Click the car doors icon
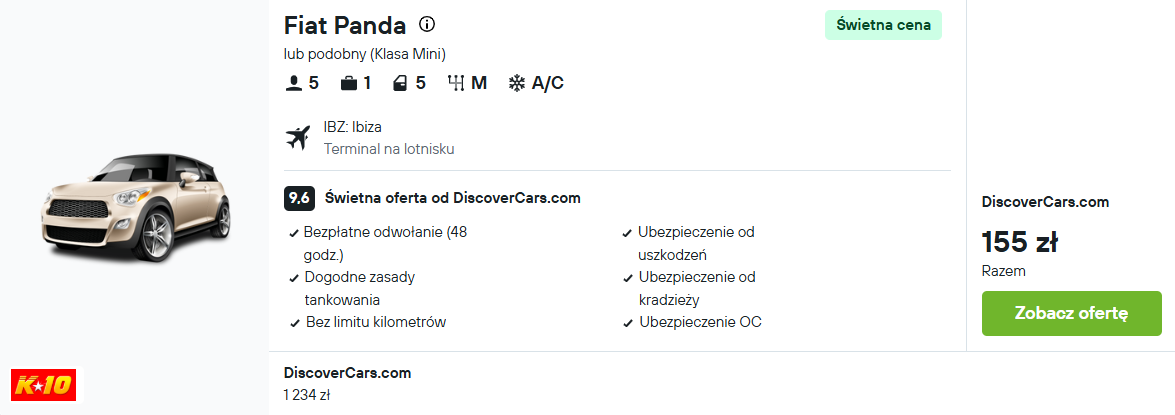Image resolution: width=1175 pixels, height=415 pixels. (x=400, y=83)
